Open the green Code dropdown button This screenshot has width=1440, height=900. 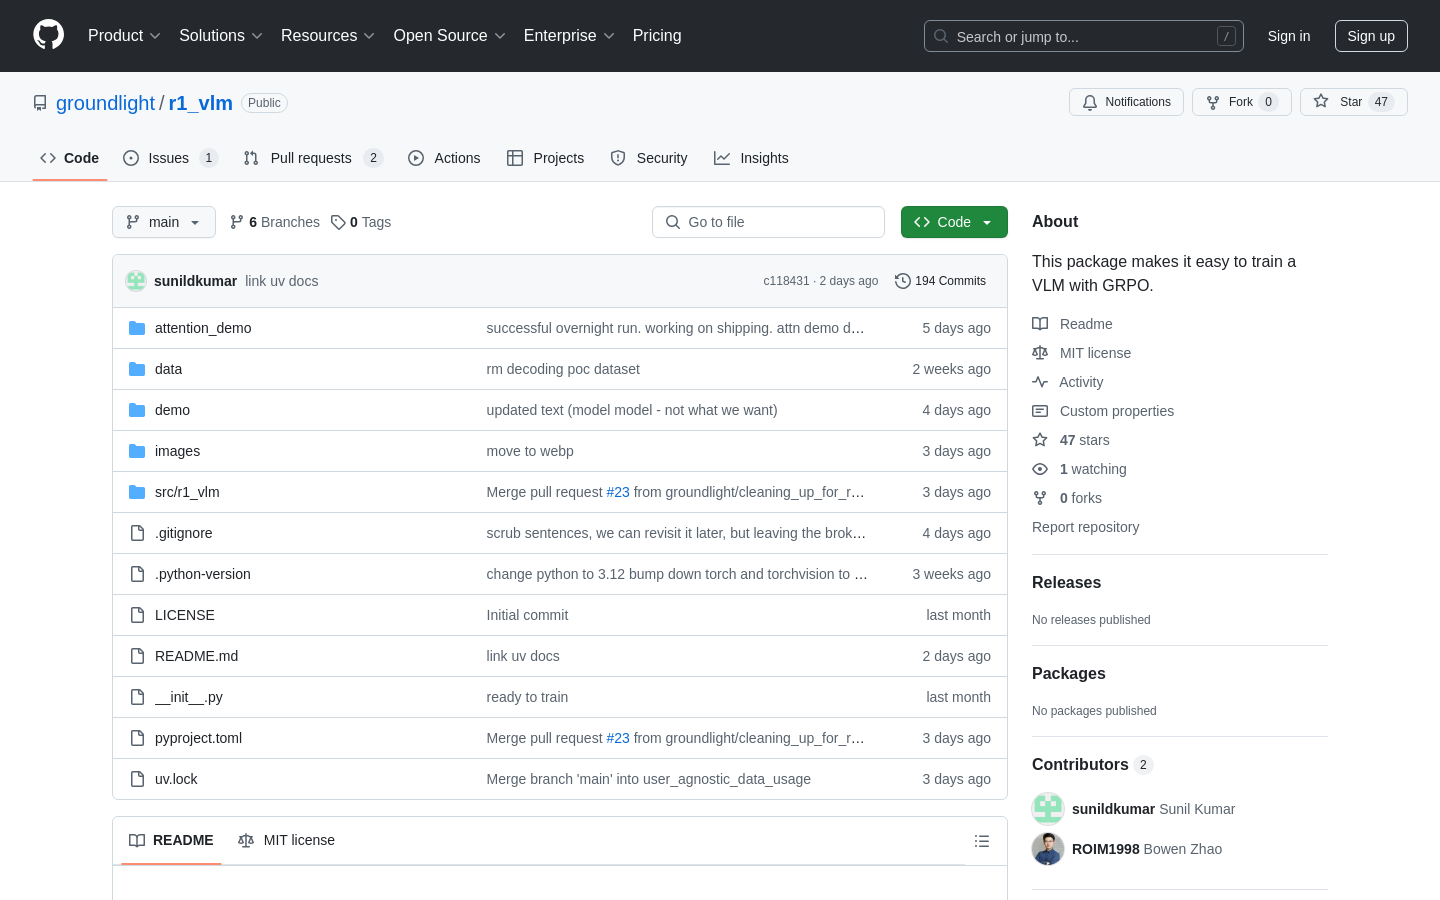tap(954, 222)
